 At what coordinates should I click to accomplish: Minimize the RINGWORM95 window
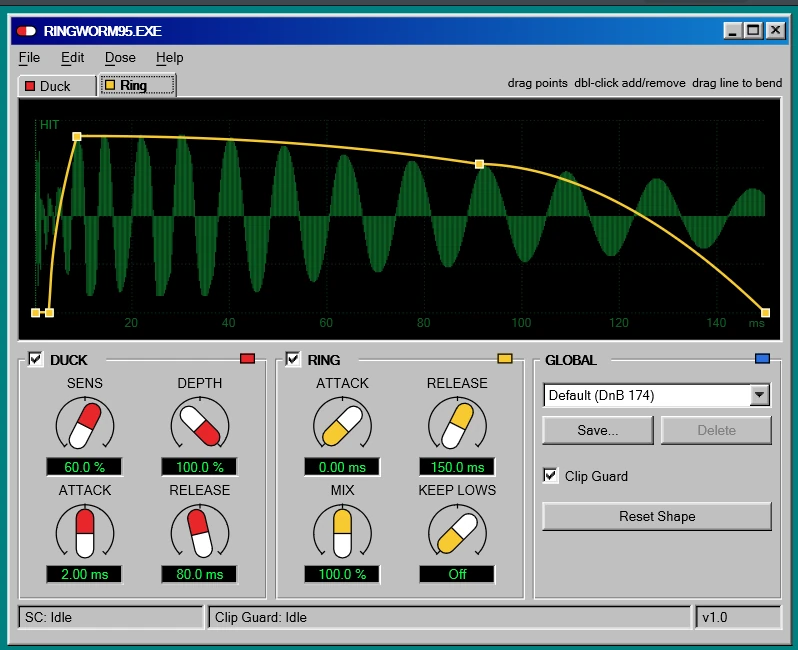tap(732, 31)
